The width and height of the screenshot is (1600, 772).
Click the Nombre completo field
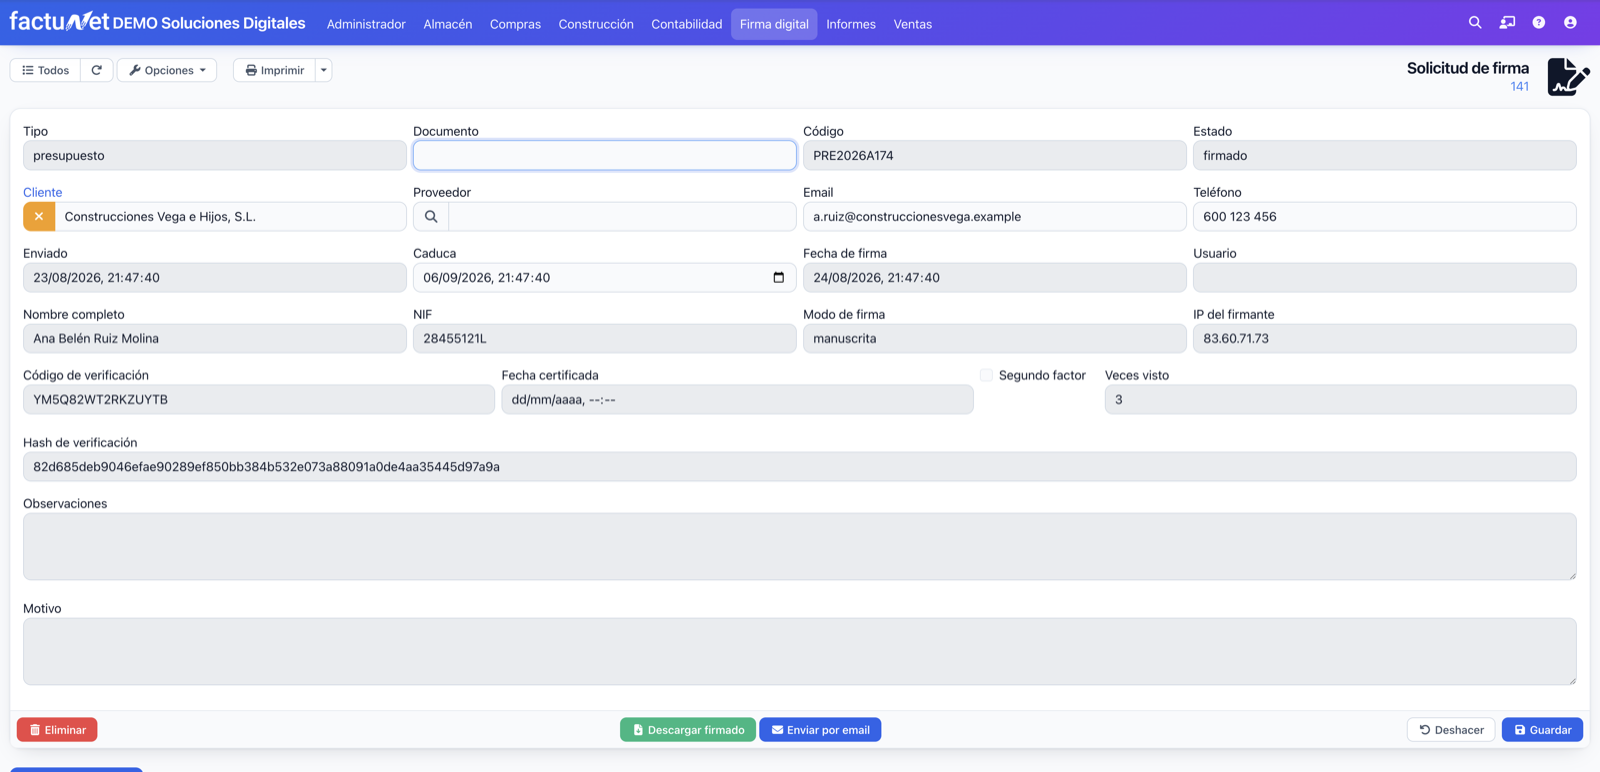[x=215, y=339]
